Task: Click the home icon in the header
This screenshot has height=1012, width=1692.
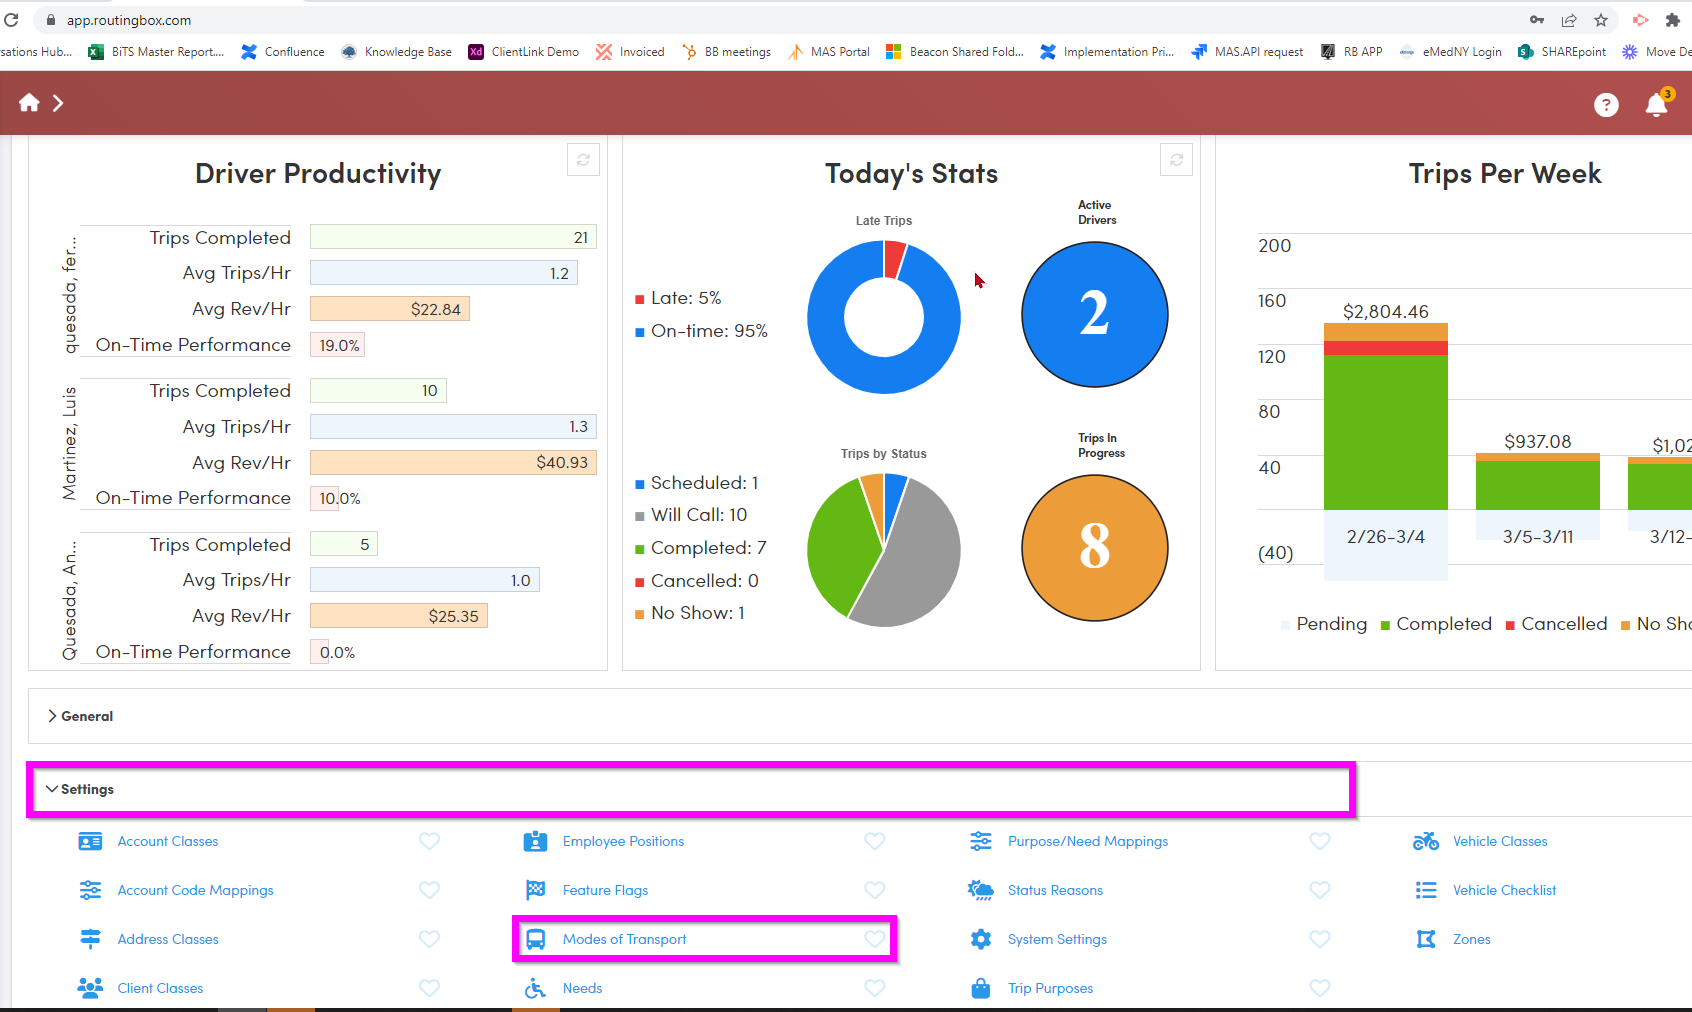Action: tap(29, 103)
